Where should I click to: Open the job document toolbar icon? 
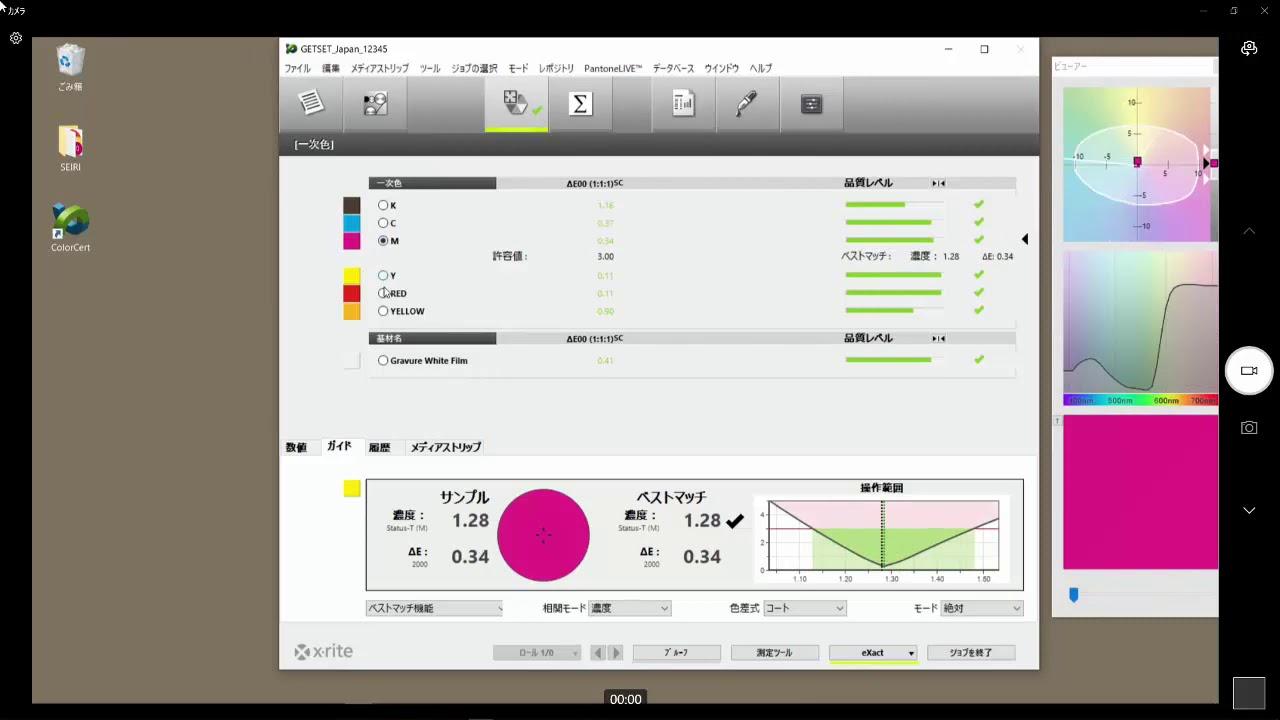tap(311, 103)
